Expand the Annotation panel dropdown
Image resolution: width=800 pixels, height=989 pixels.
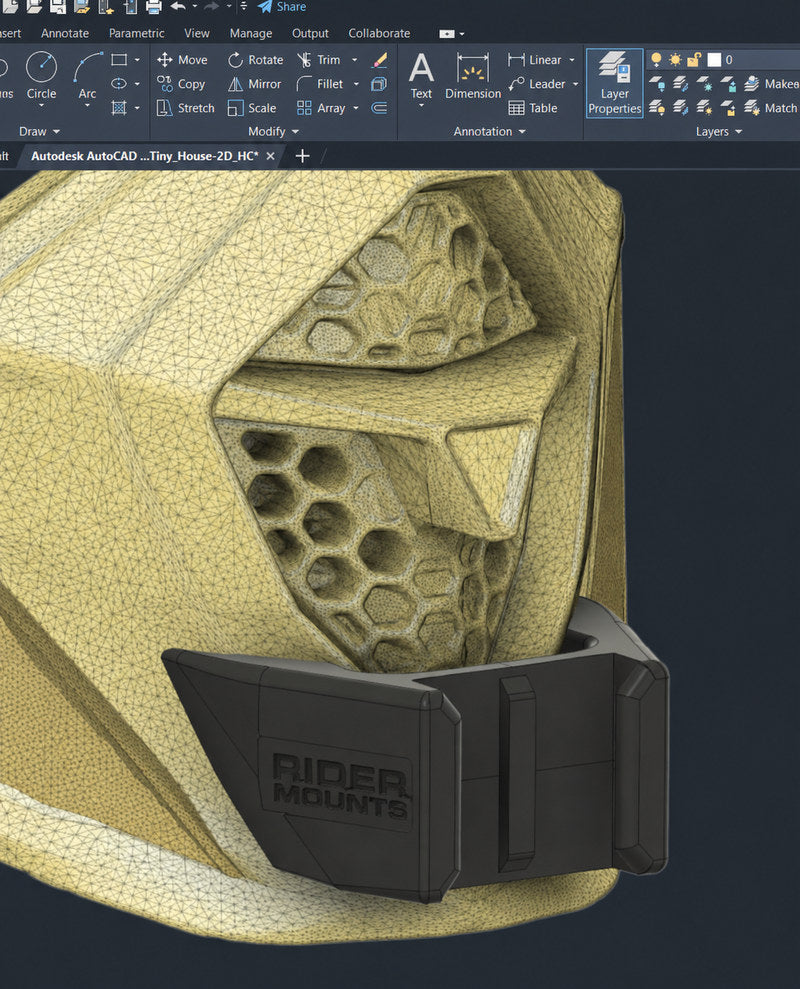pyautogui.click(x=490, y=131)
